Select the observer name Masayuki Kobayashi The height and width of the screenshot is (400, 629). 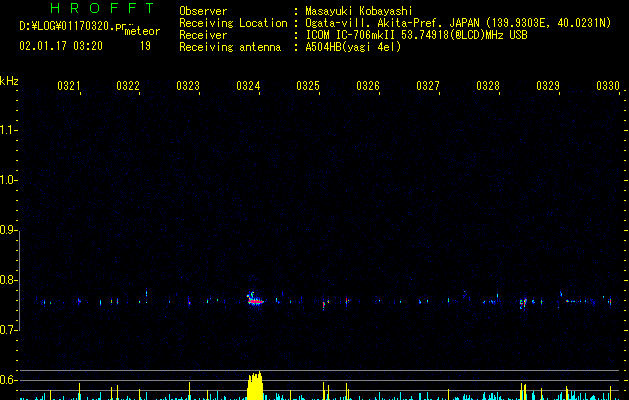359,11
